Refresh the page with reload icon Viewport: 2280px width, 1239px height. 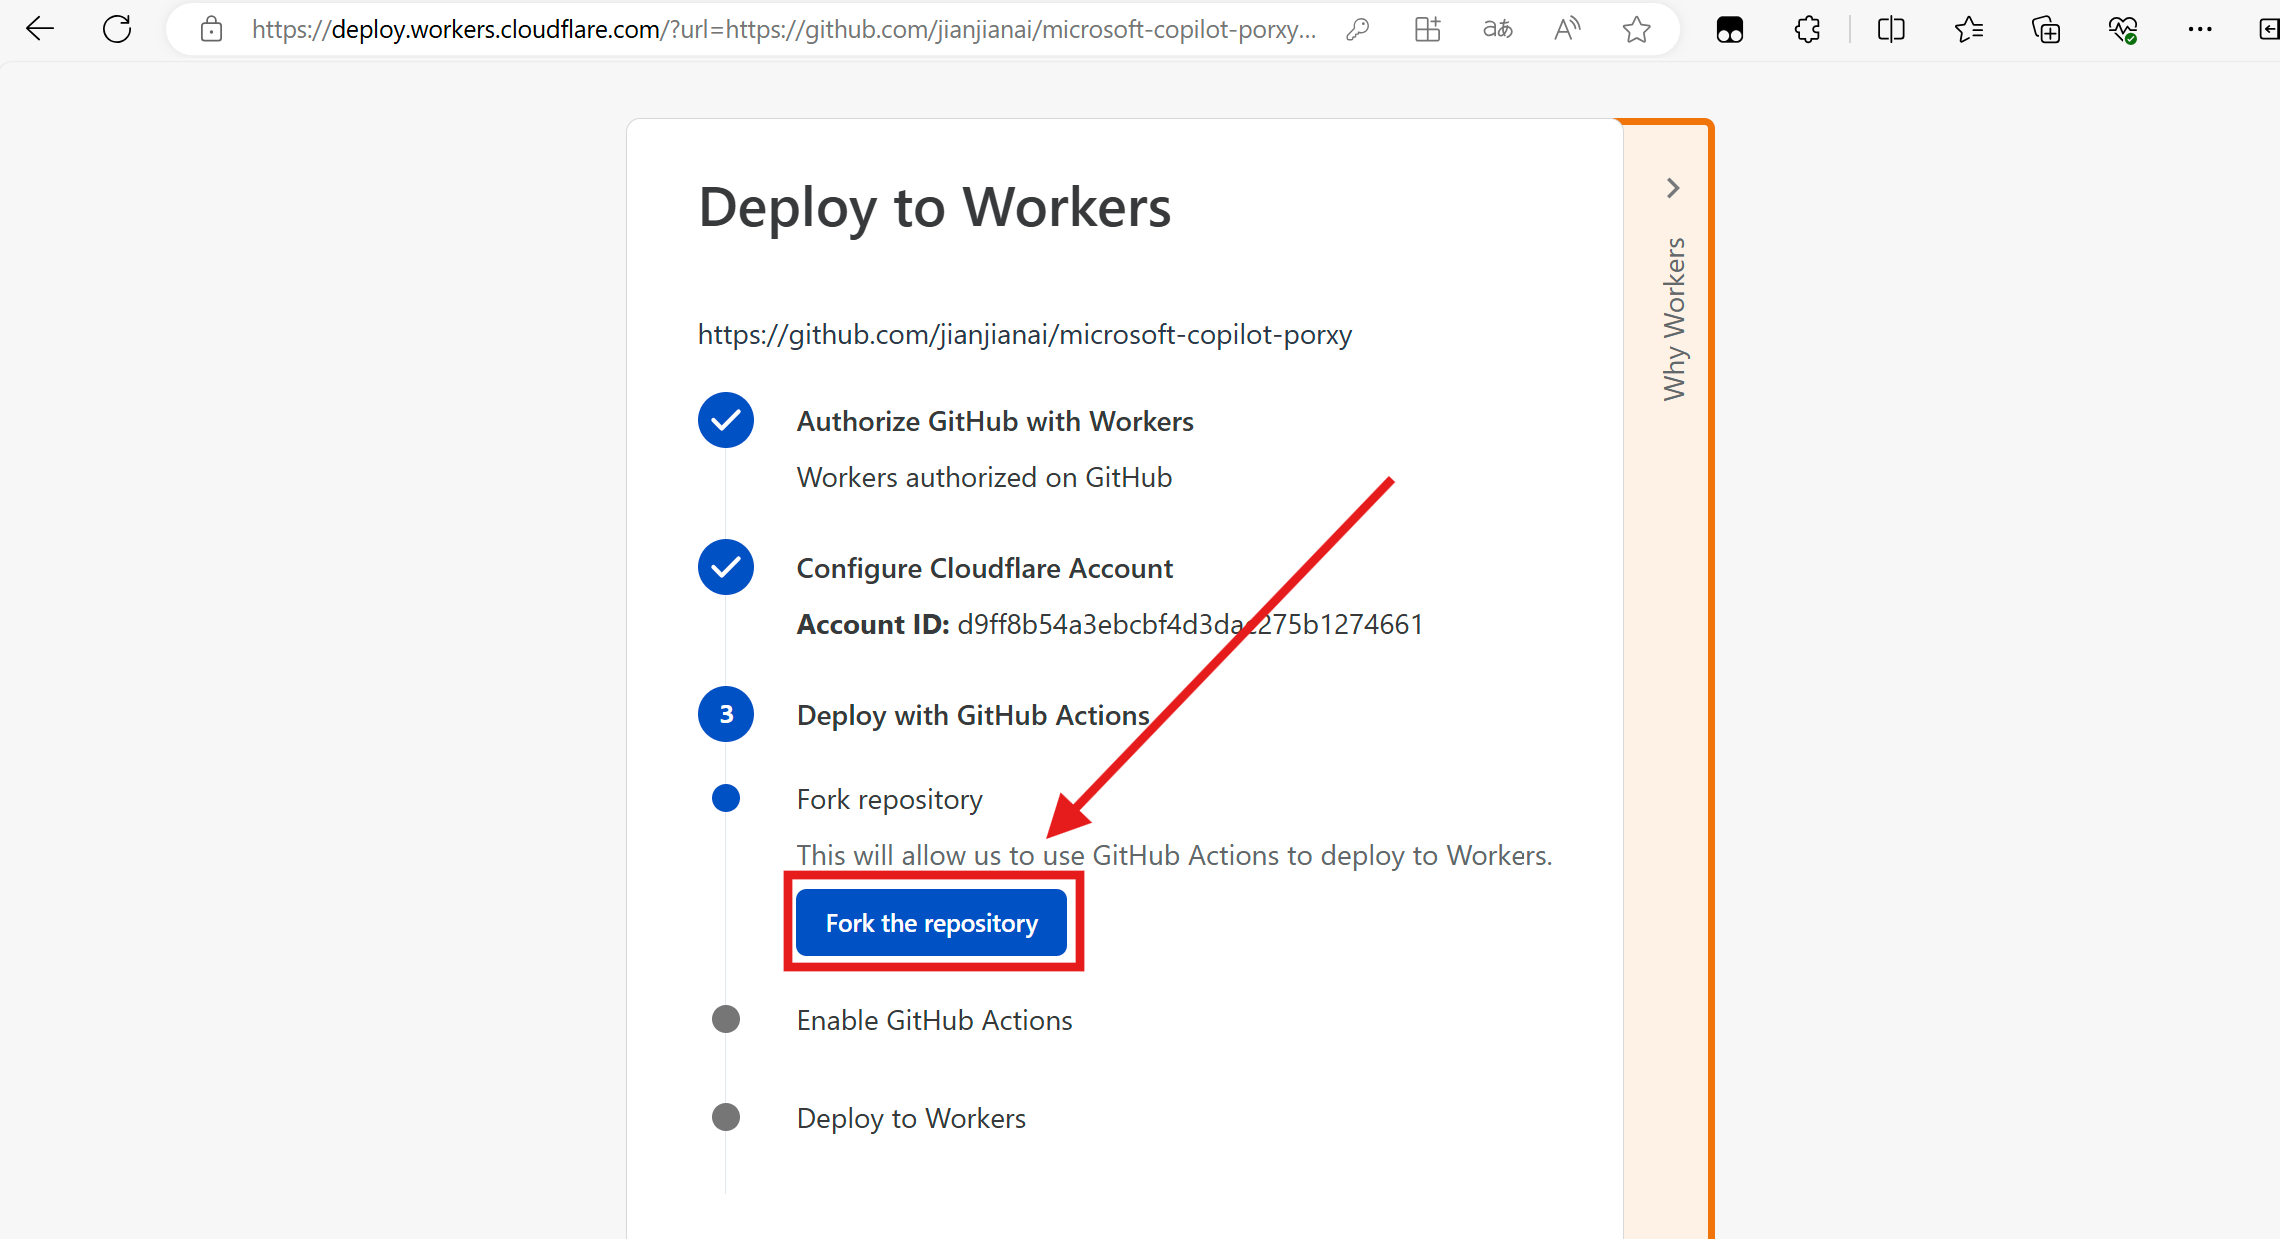coord(117,29)
